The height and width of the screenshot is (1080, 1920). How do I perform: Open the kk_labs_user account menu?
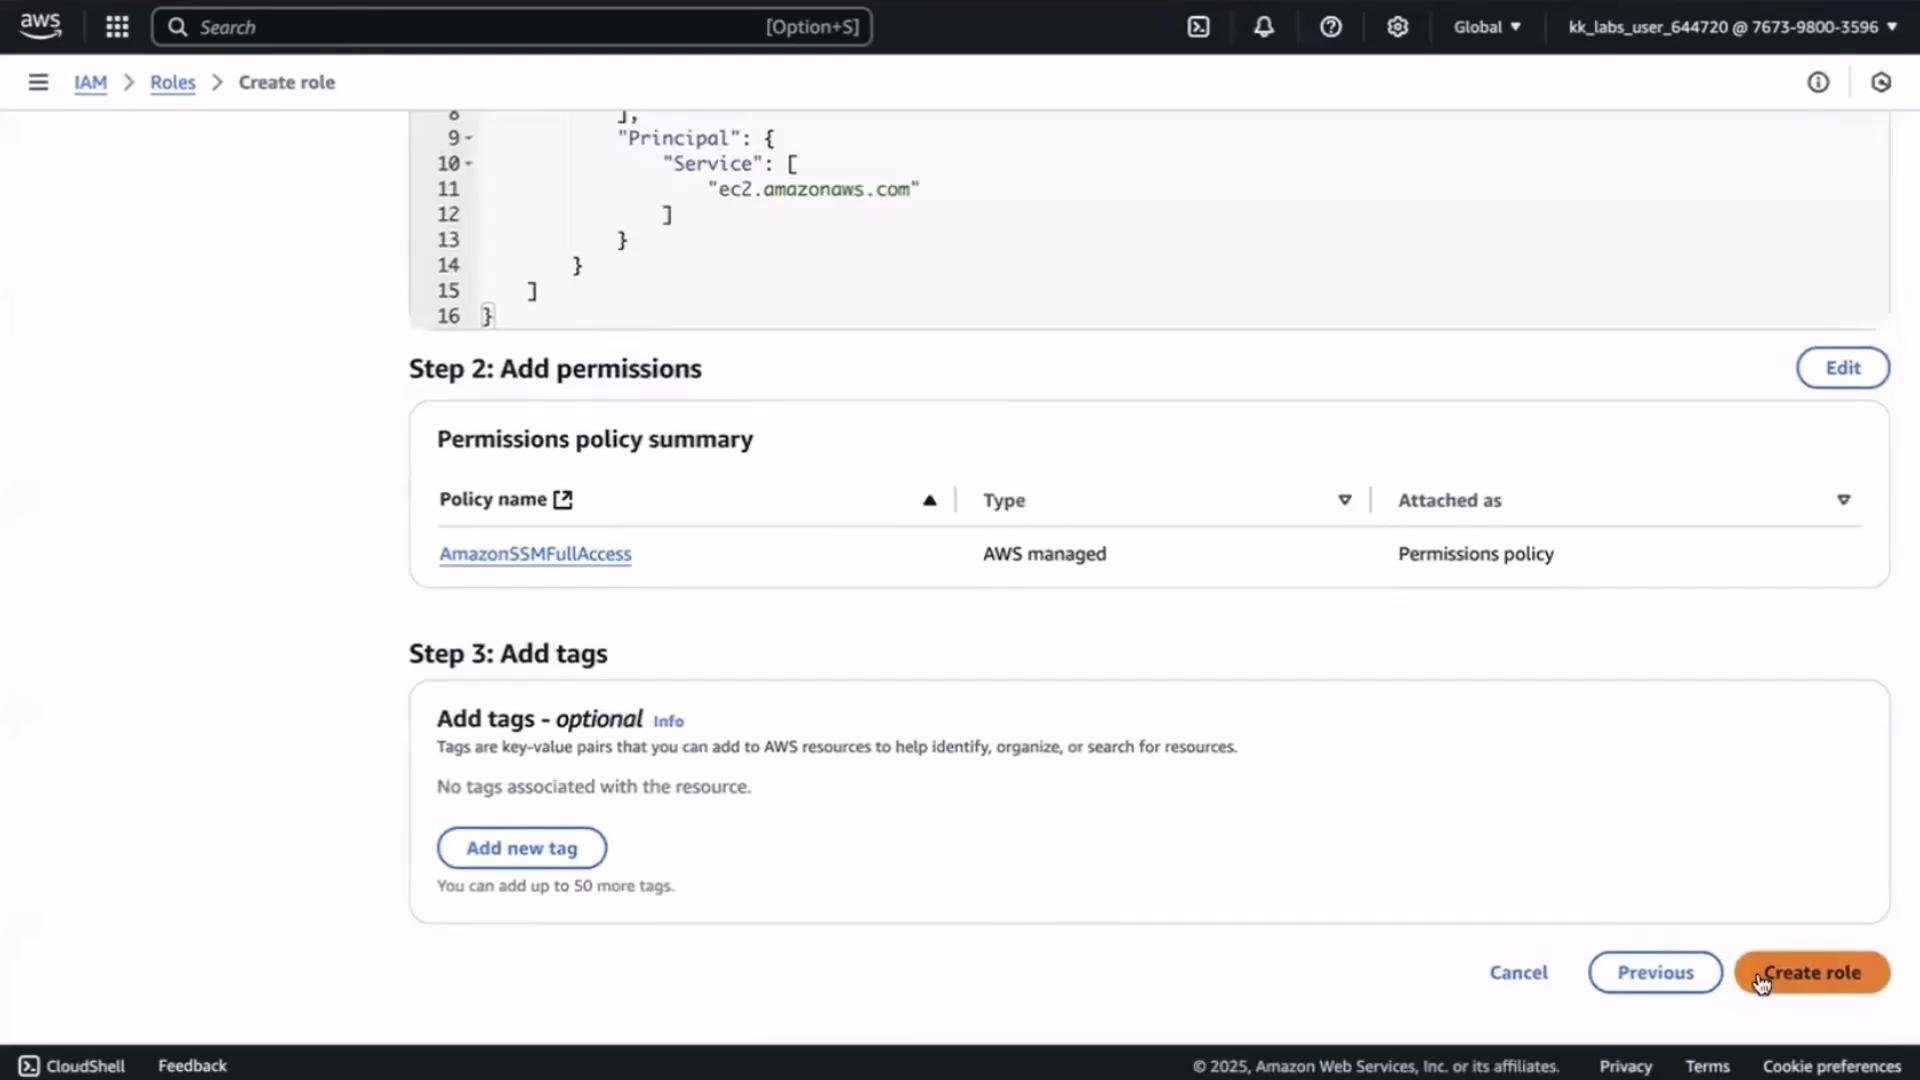pos(1733,27)
